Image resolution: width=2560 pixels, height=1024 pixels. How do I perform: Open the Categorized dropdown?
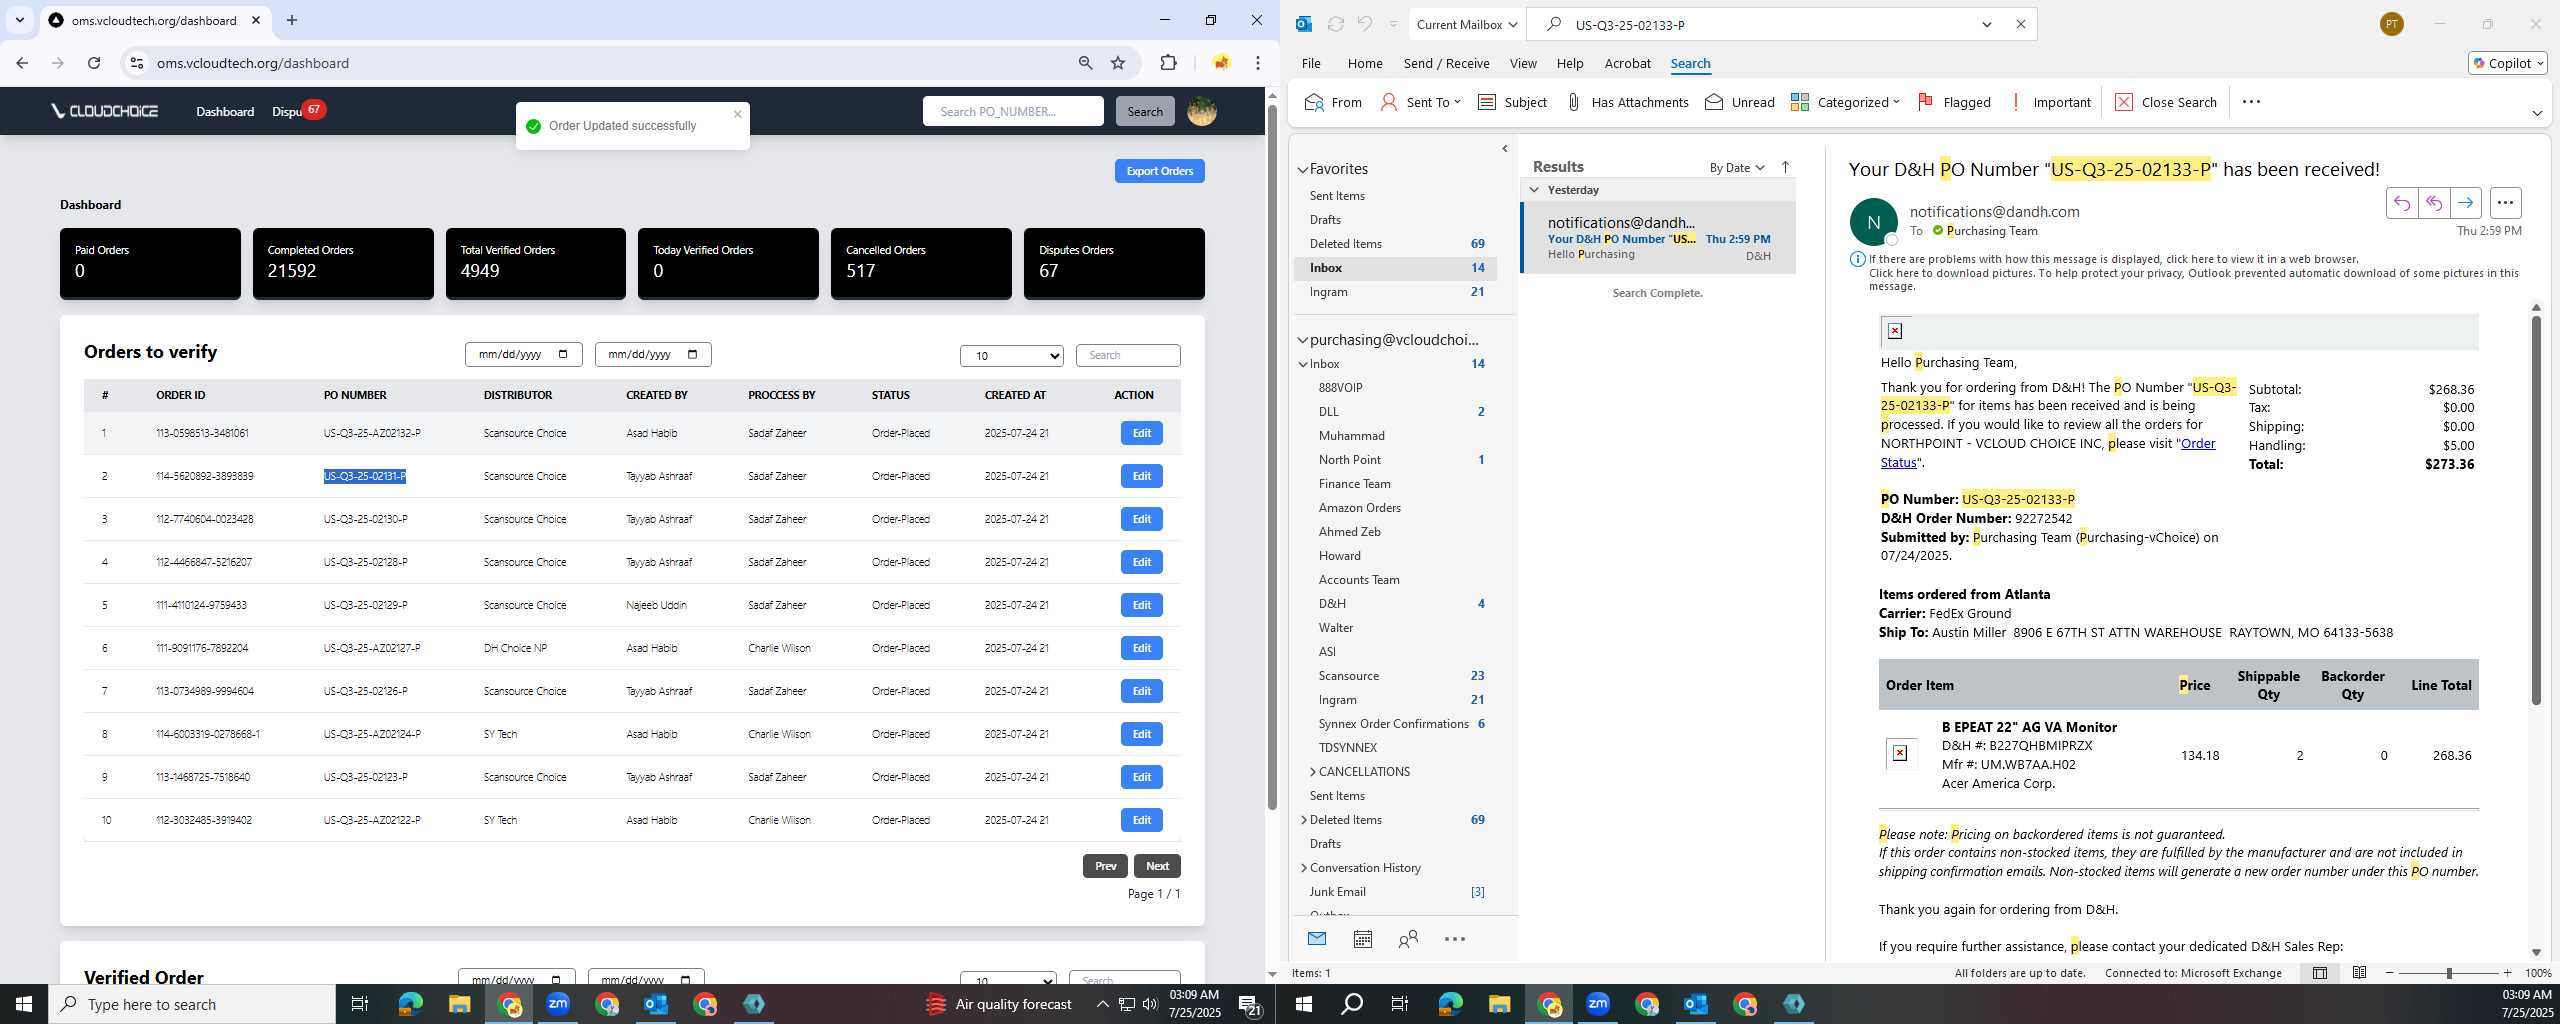tap(1845, 102)
